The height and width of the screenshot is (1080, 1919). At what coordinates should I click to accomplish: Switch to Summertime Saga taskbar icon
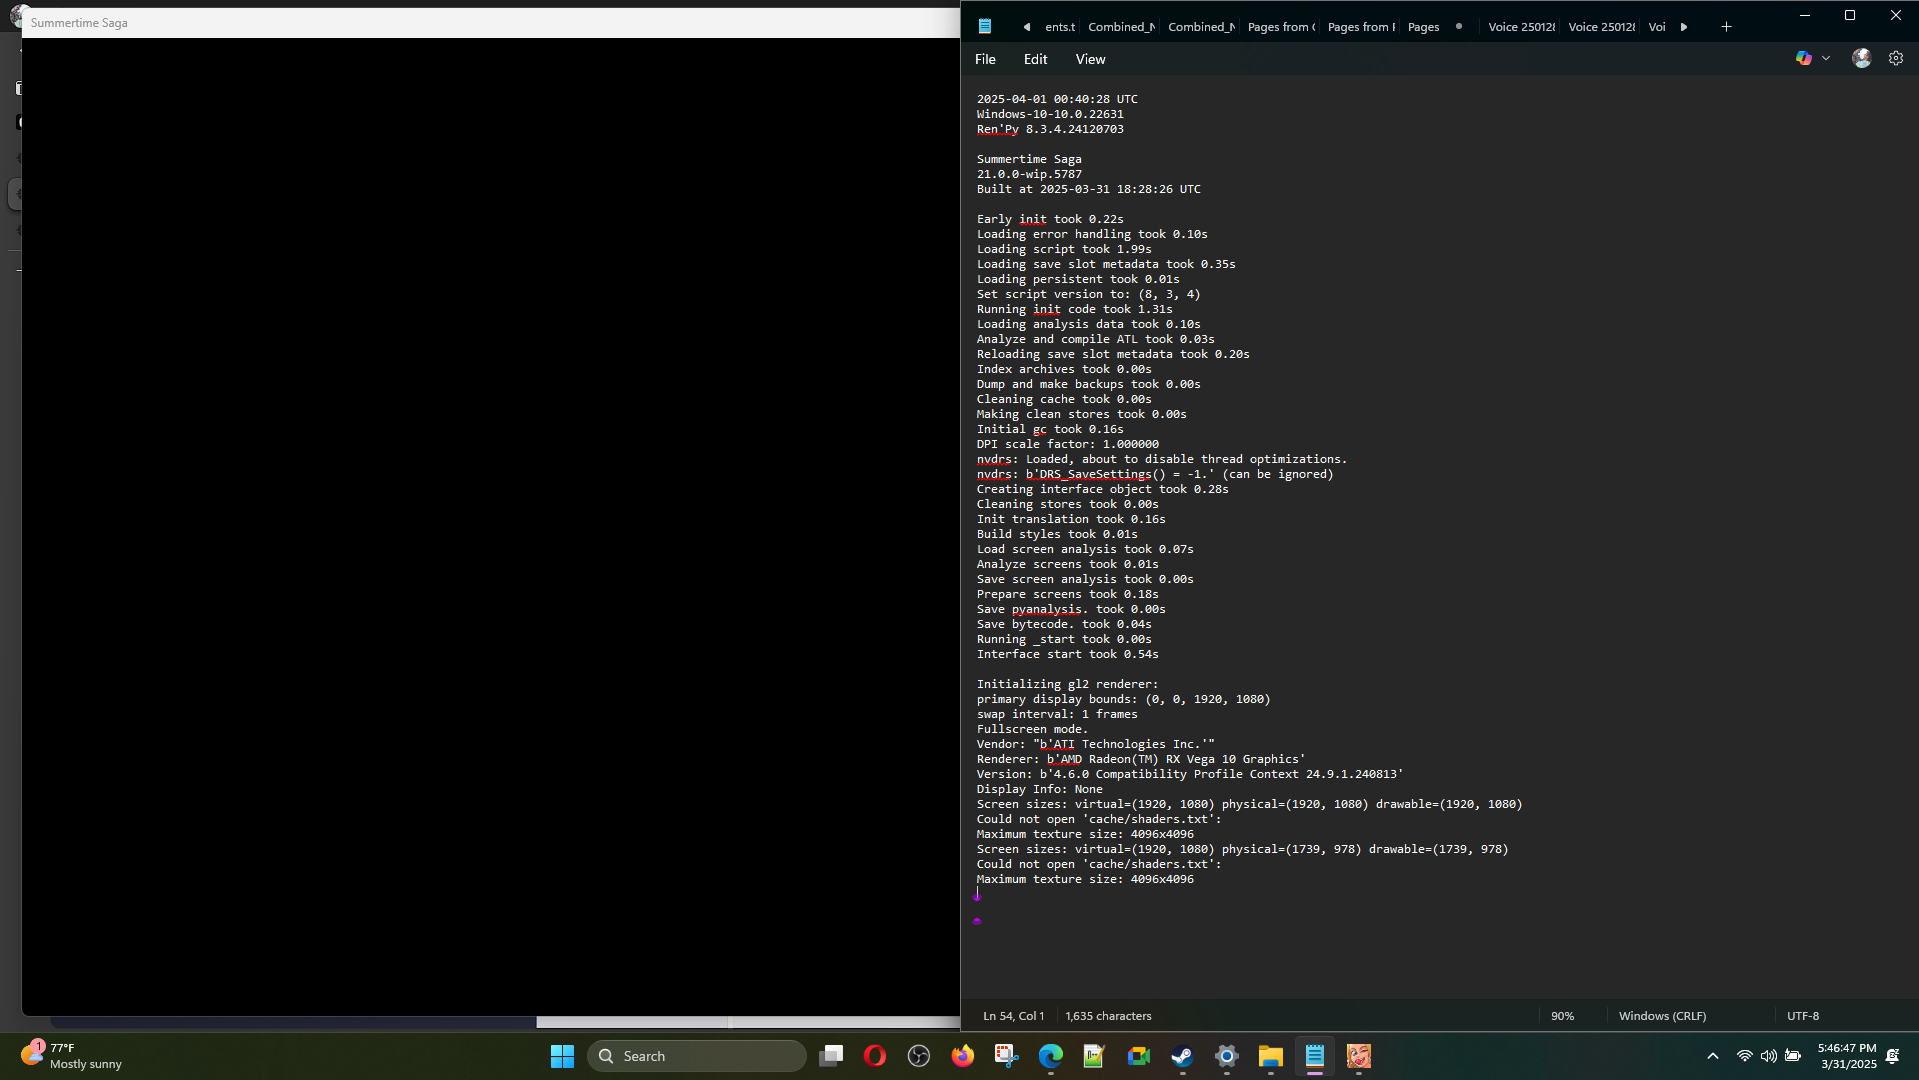pos(1358,1056)
